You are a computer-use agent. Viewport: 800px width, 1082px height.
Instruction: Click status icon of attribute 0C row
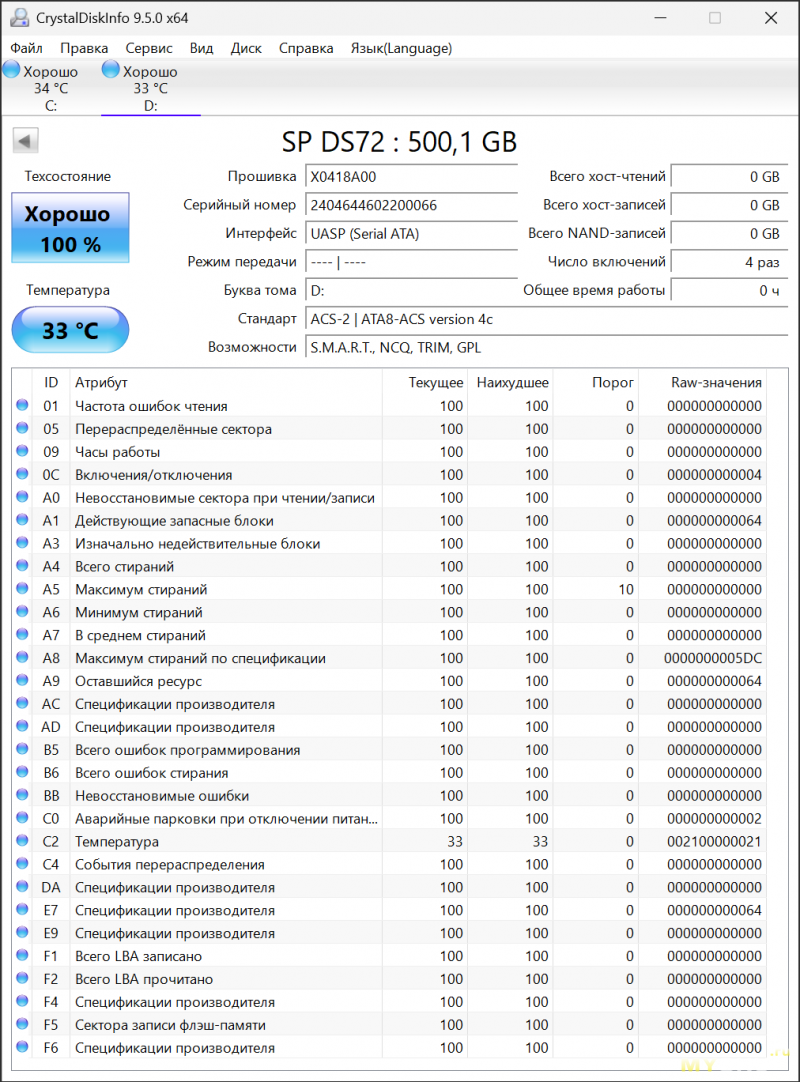tap(22, 474)
